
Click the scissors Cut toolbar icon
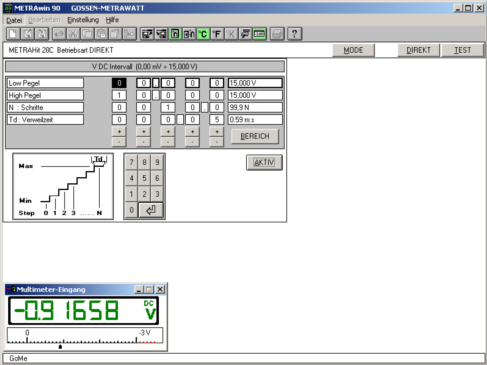(73, 34)
